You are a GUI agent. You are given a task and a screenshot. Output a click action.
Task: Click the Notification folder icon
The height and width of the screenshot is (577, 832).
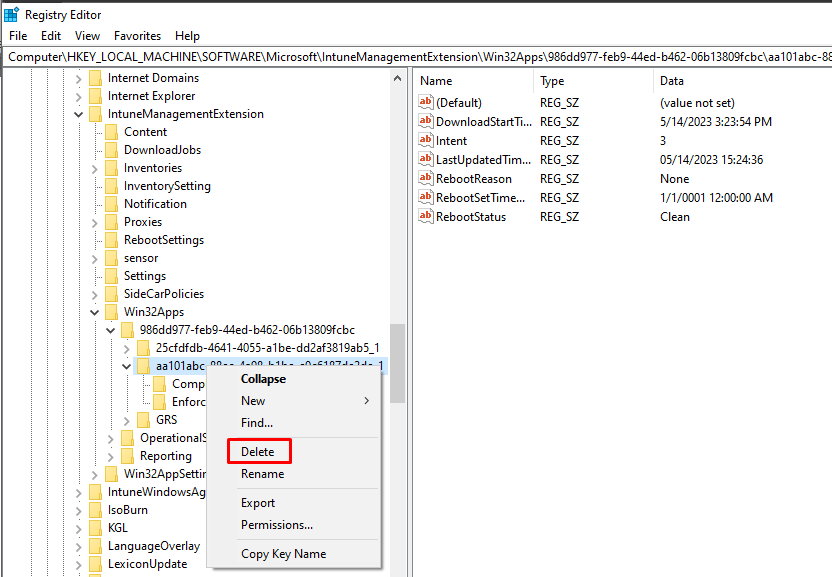click(x=111, y=204)
